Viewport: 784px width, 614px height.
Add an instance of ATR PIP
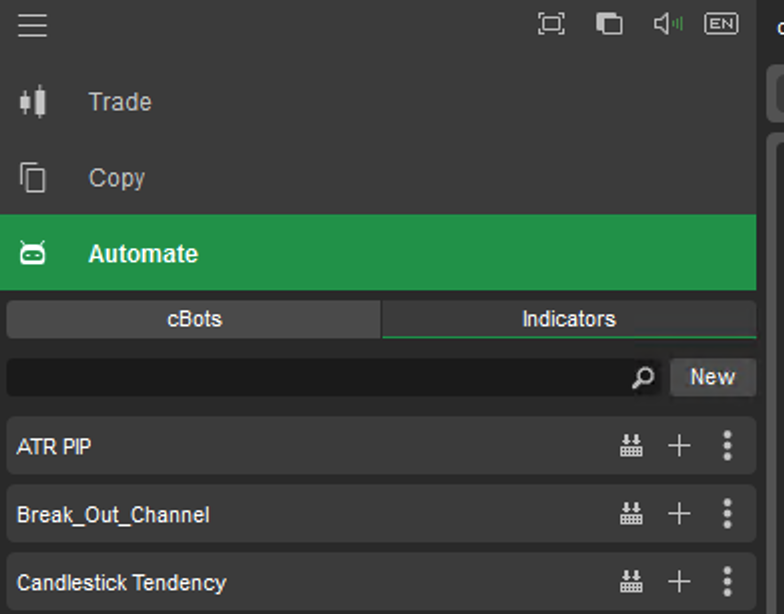[x=679, y=446]
